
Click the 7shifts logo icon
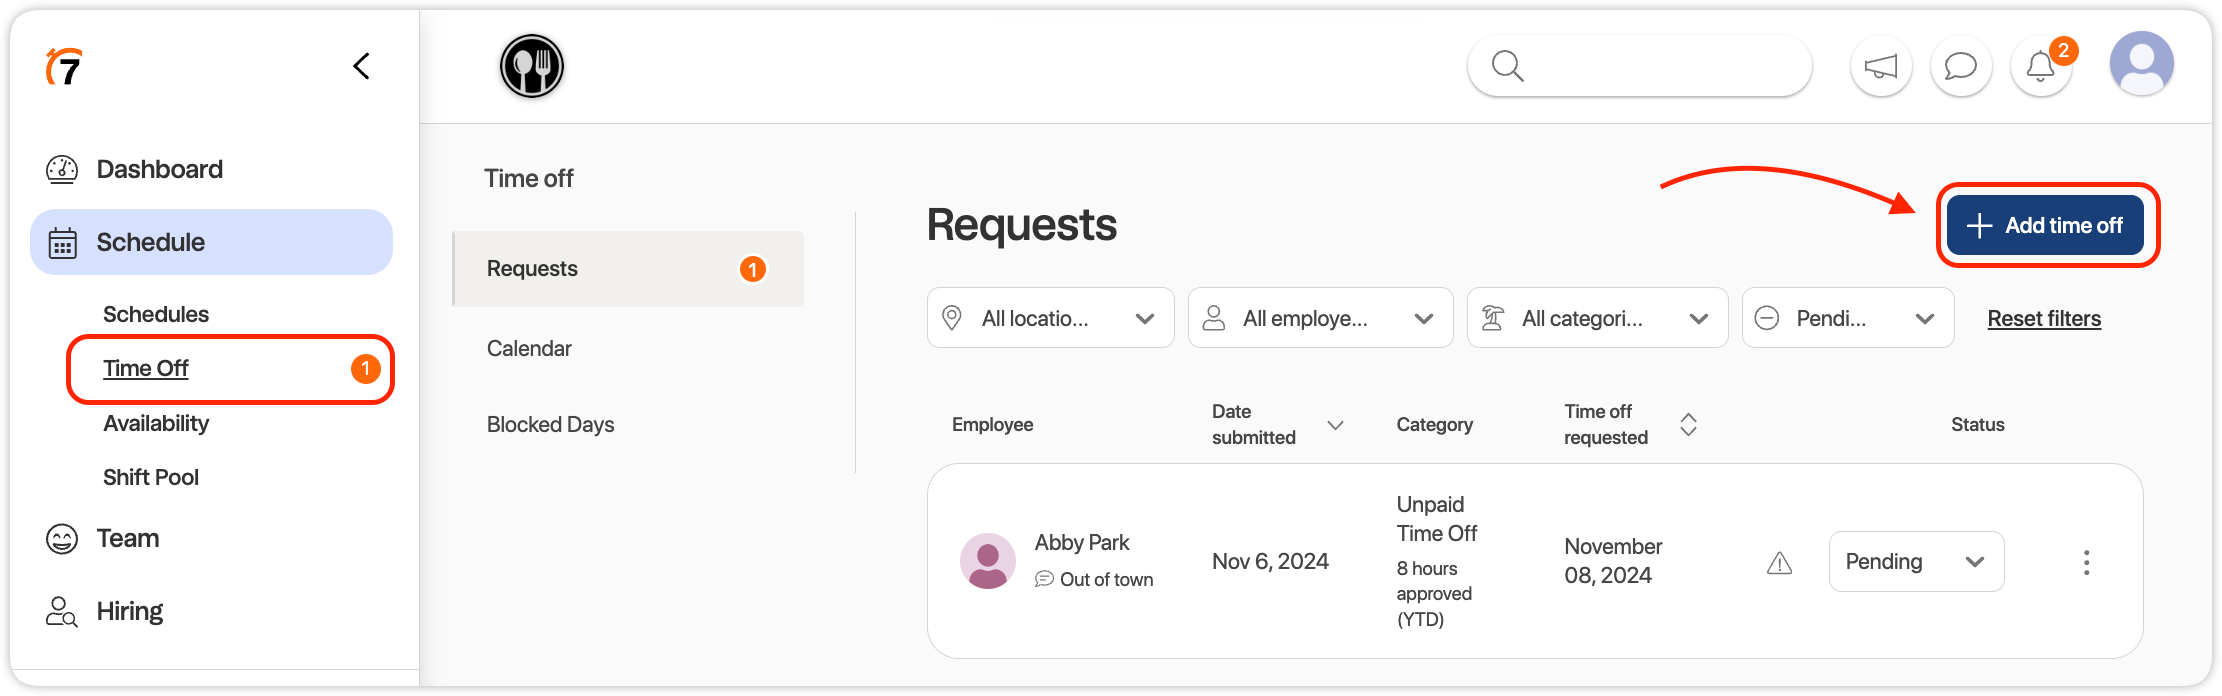(64, 67)
